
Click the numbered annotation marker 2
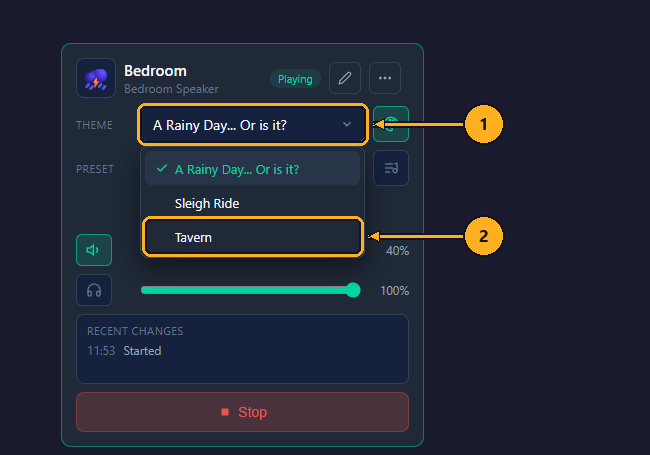point(483,236)
